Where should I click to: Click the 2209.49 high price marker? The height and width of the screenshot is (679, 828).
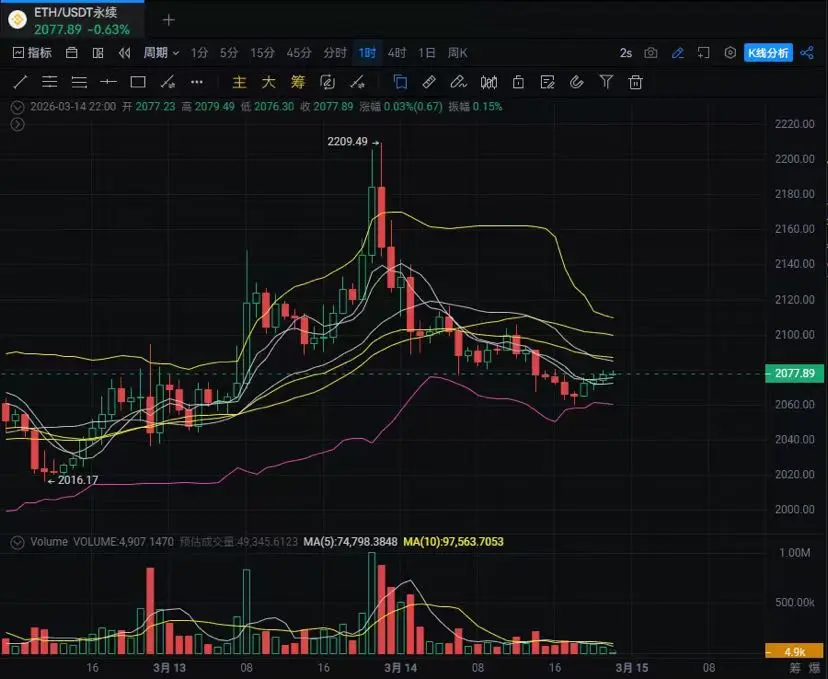[x=347, y=142]
